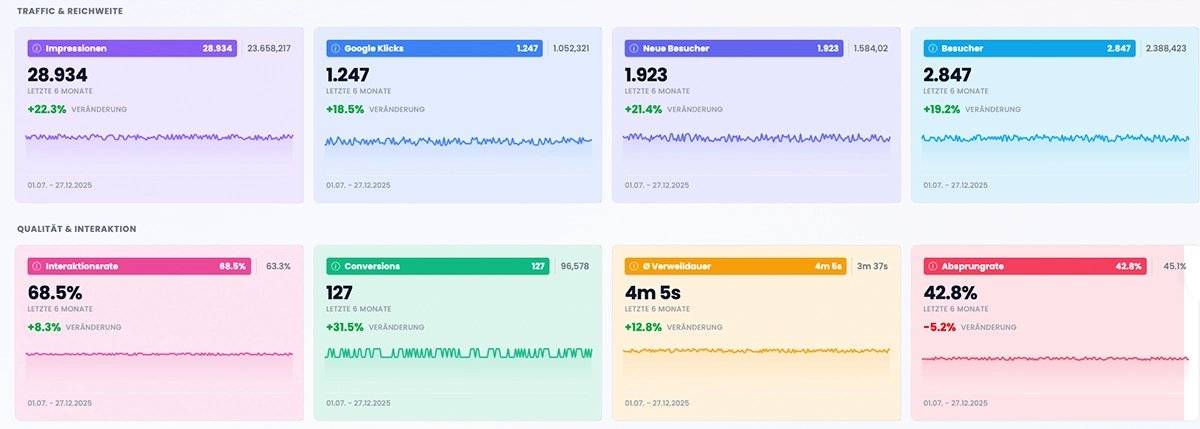This screenshot has height=429, width=1200.
Task: Click the +22.3% change value
Action: [x=46, y=109]
